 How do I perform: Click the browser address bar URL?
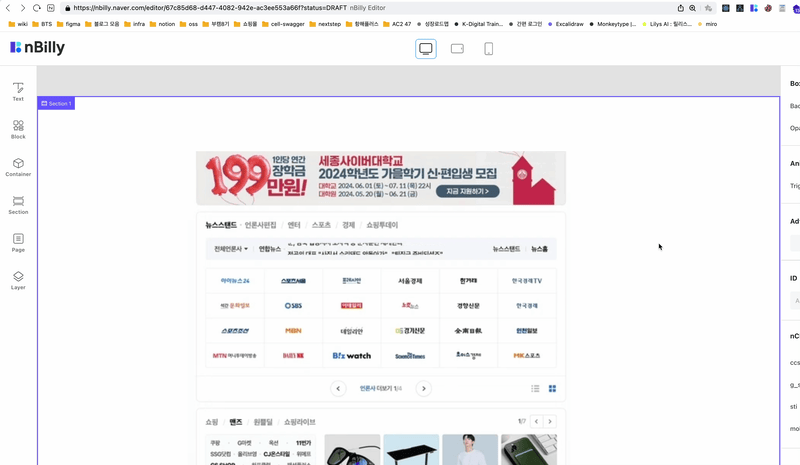pos(210,8)
